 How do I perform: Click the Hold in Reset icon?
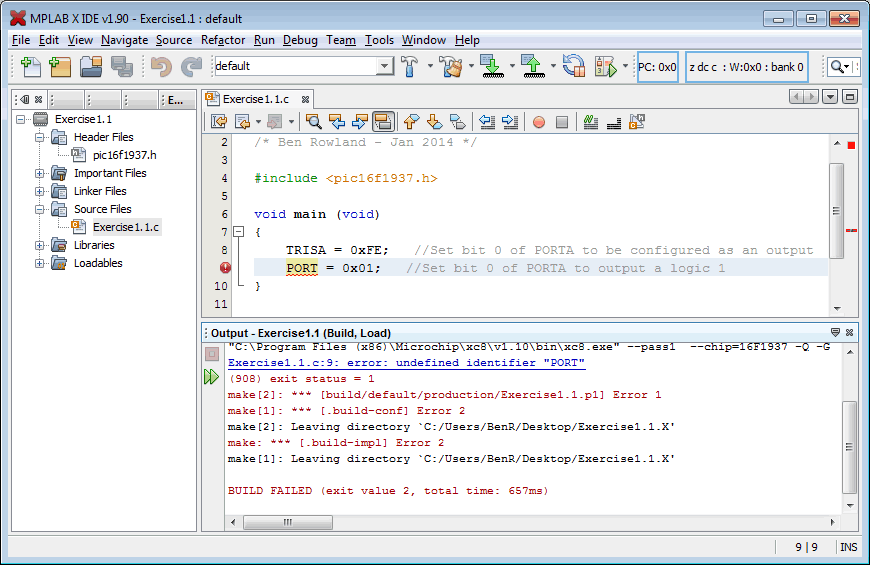click(x=574, y=67)
